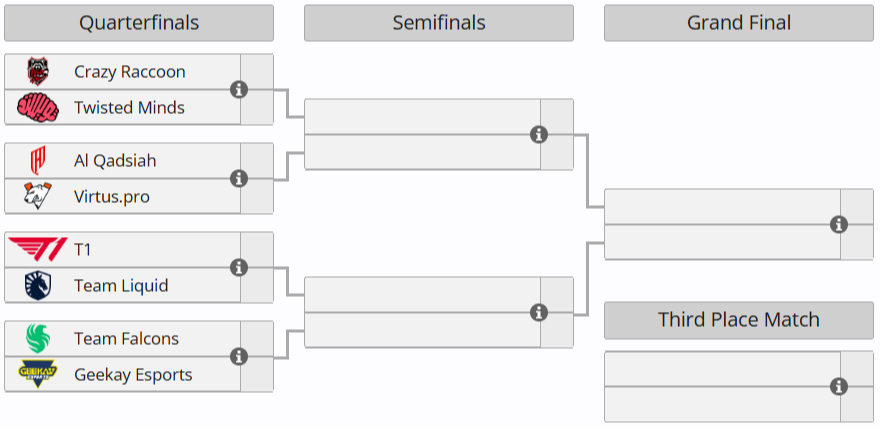Image resolution: width=880 pixels, height=429 pixels.
Task: Select the Quarterfinals column header
Action: pos(139,23)
